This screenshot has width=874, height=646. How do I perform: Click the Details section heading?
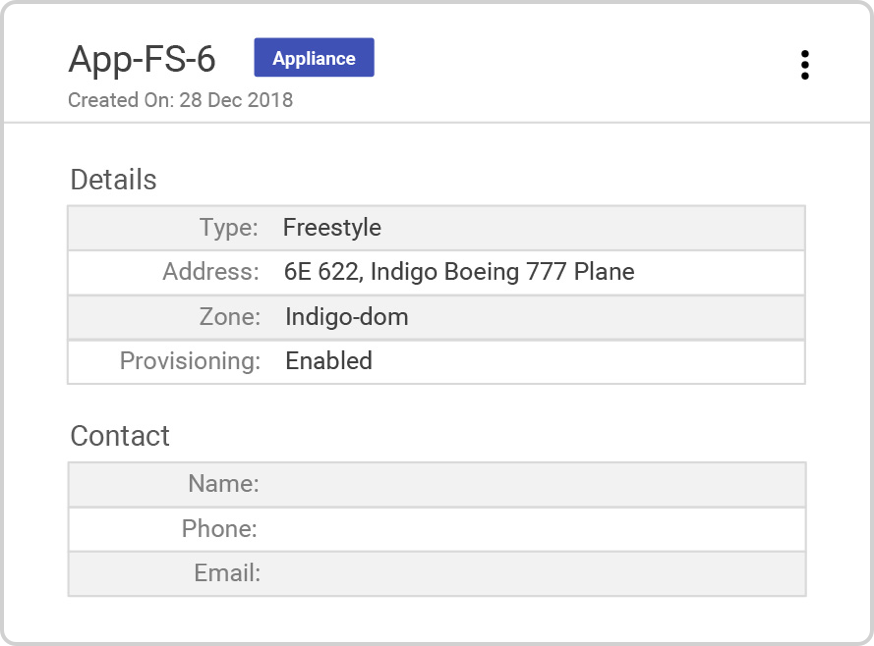coord(113,180)
